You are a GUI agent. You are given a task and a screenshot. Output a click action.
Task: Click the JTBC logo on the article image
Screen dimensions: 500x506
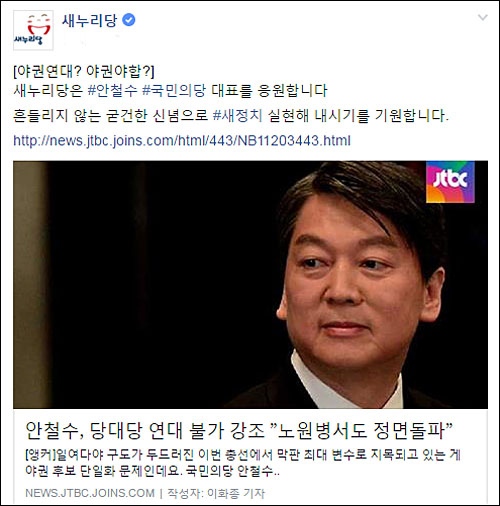tap(450, 182)
